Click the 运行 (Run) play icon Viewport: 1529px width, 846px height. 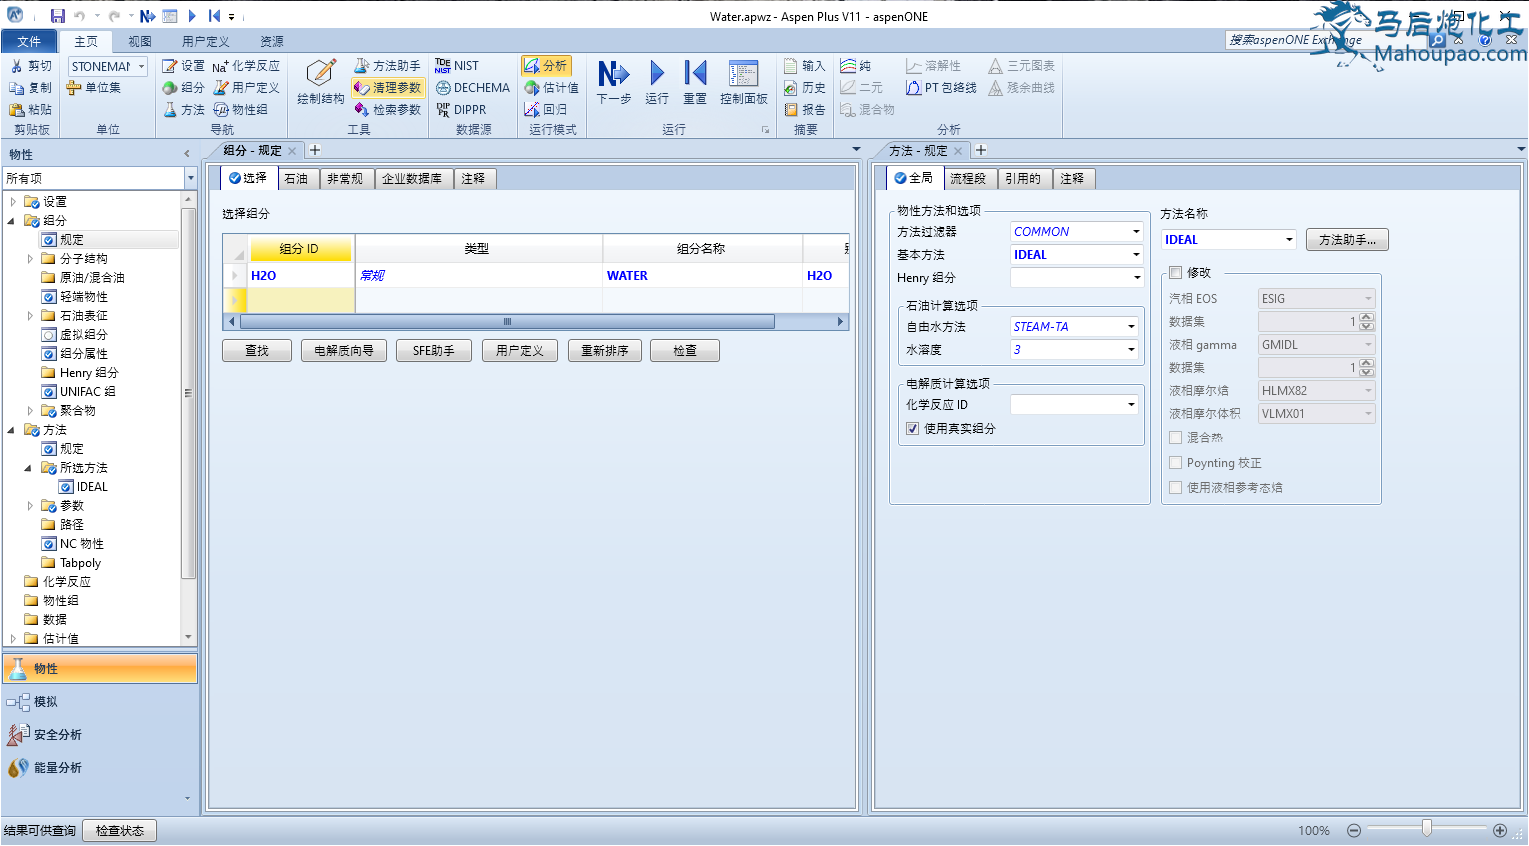point(656,75)
